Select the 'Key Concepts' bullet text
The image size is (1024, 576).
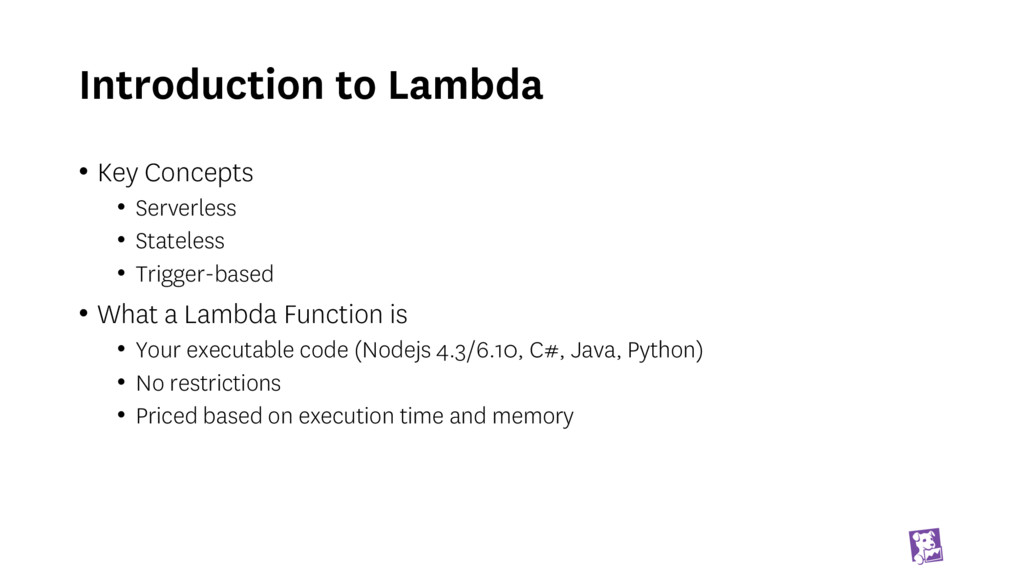(x=175, y=173)
